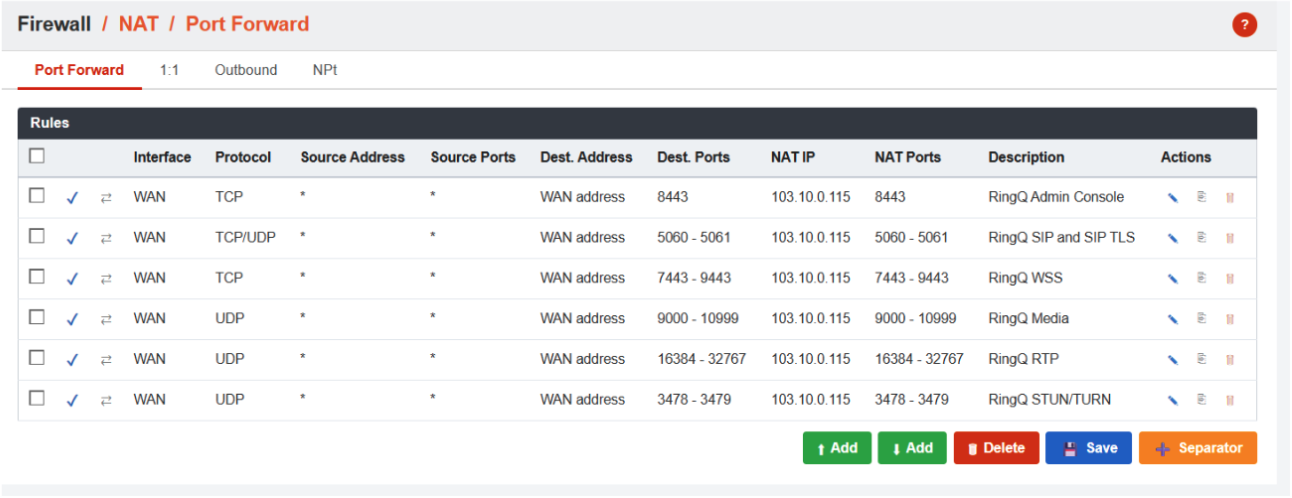Screen dimensions: 1292x498
Task: Edit the RingQ Media rule
Action: tap(1173, 319)
